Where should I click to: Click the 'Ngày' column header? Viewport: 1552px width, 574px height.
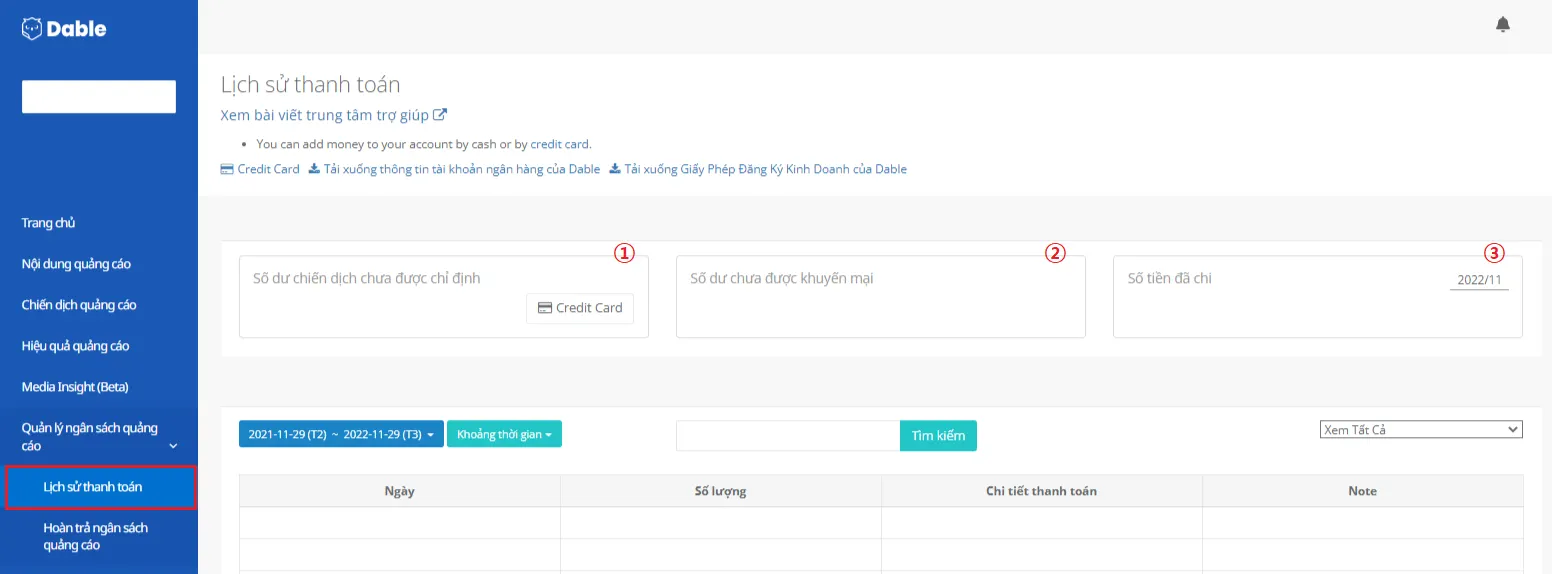click(400, 491)
